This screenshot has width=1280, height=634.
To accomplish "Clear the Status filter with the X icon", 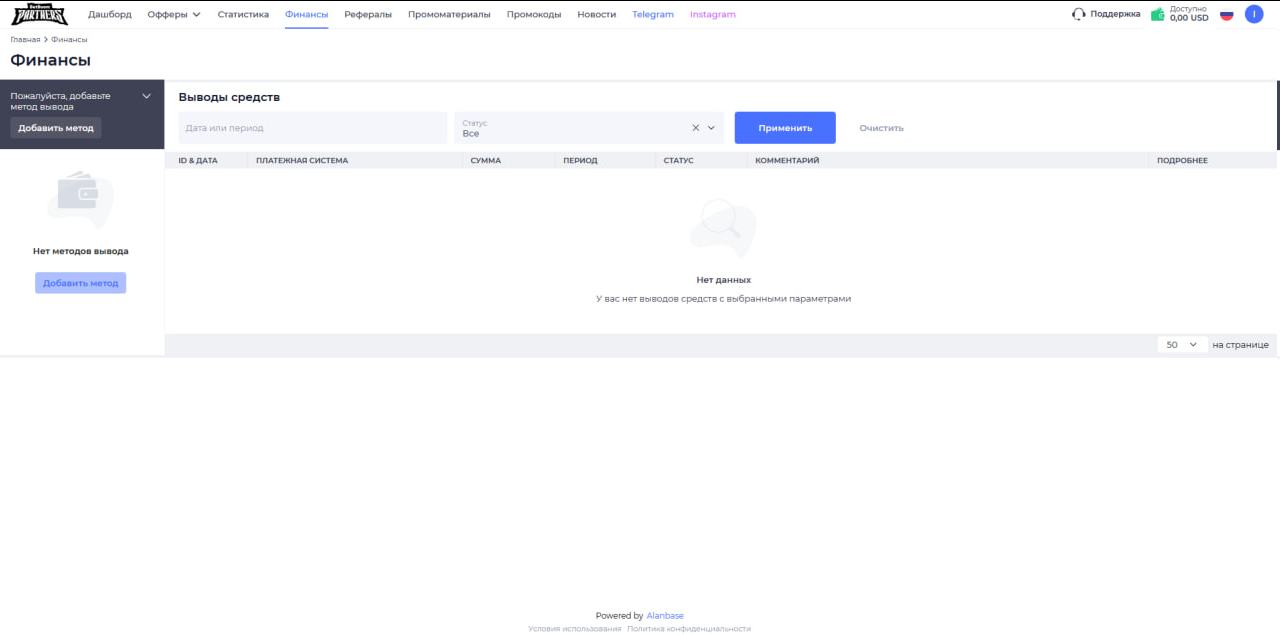I will click(696, 128).
